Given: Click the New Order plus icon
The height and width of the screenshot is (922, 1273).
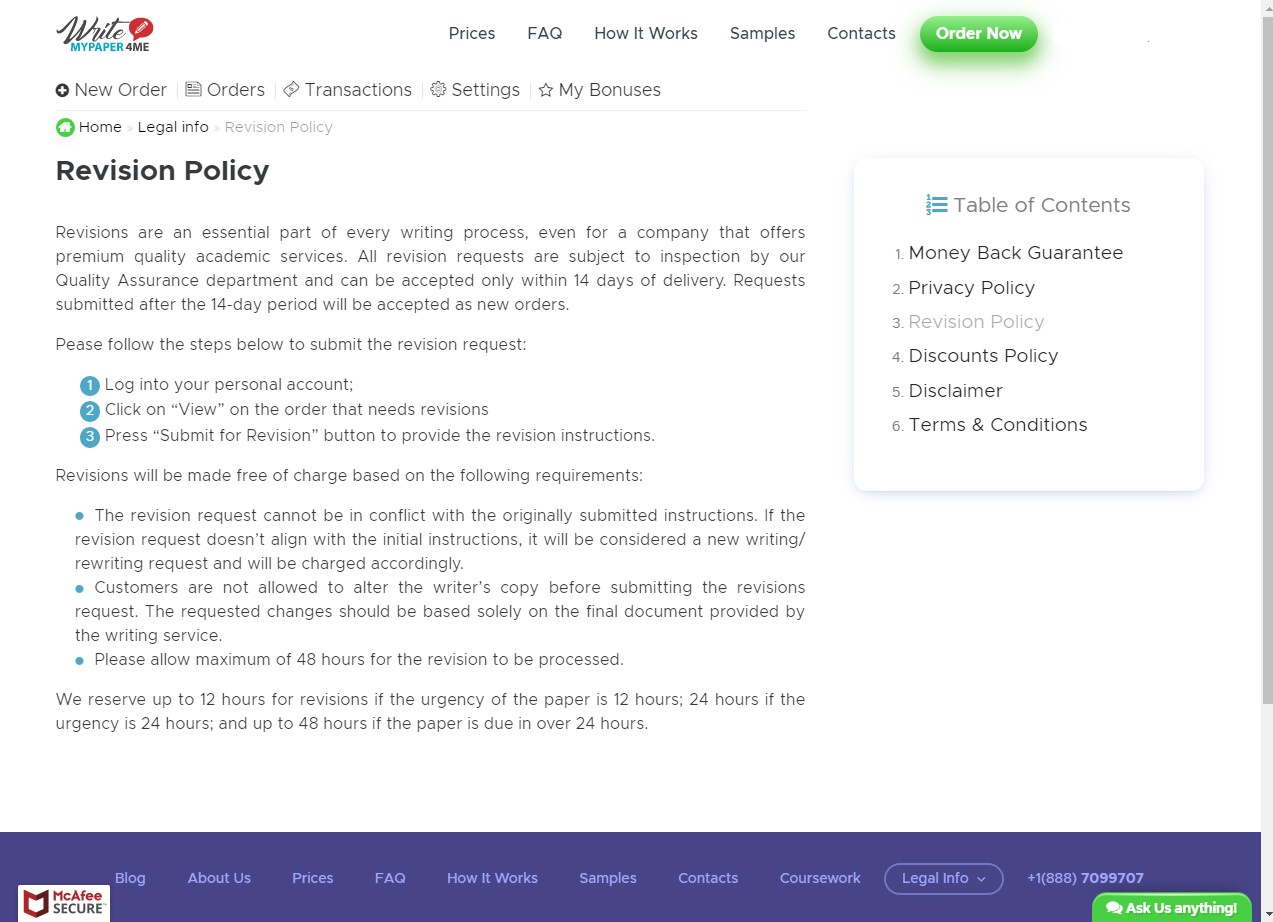Looking at the screenshot, I should tap(63, 90).
